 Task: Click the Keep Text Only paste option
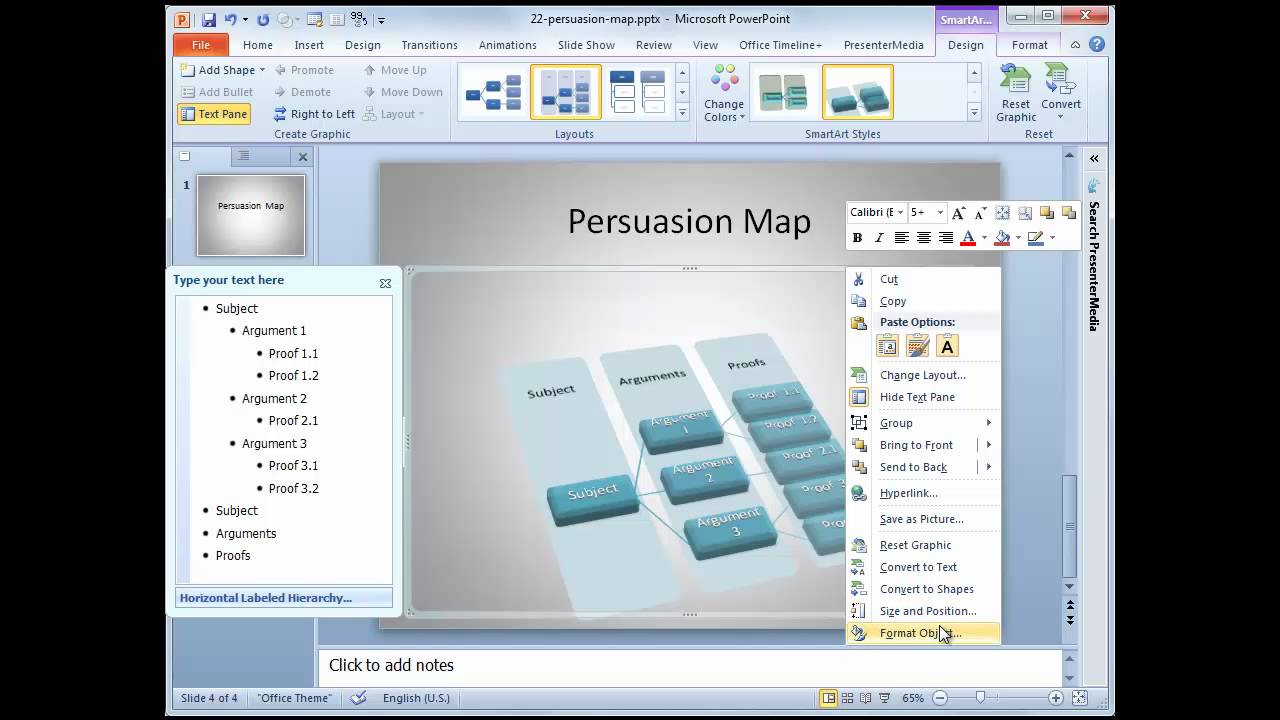(947, 346)
